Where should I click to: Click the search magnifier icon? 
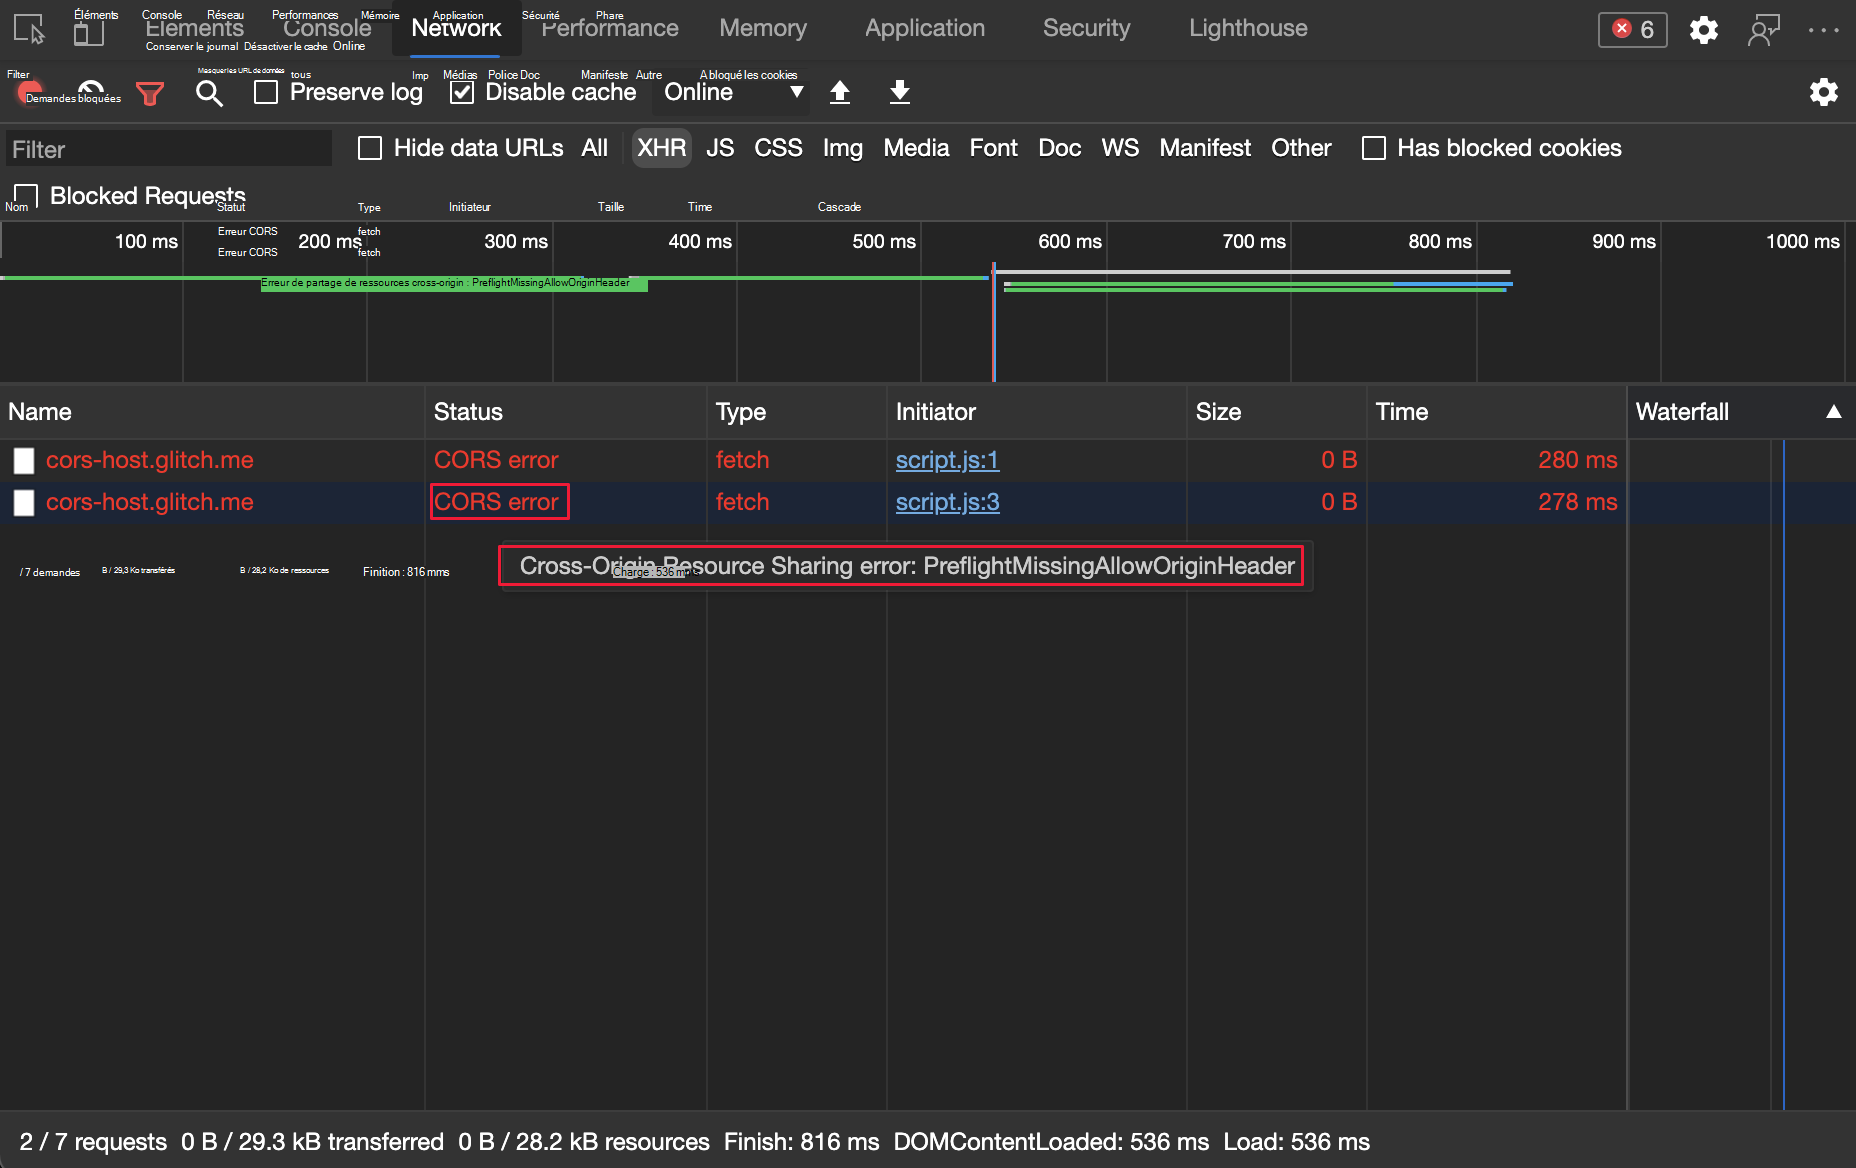209,93
